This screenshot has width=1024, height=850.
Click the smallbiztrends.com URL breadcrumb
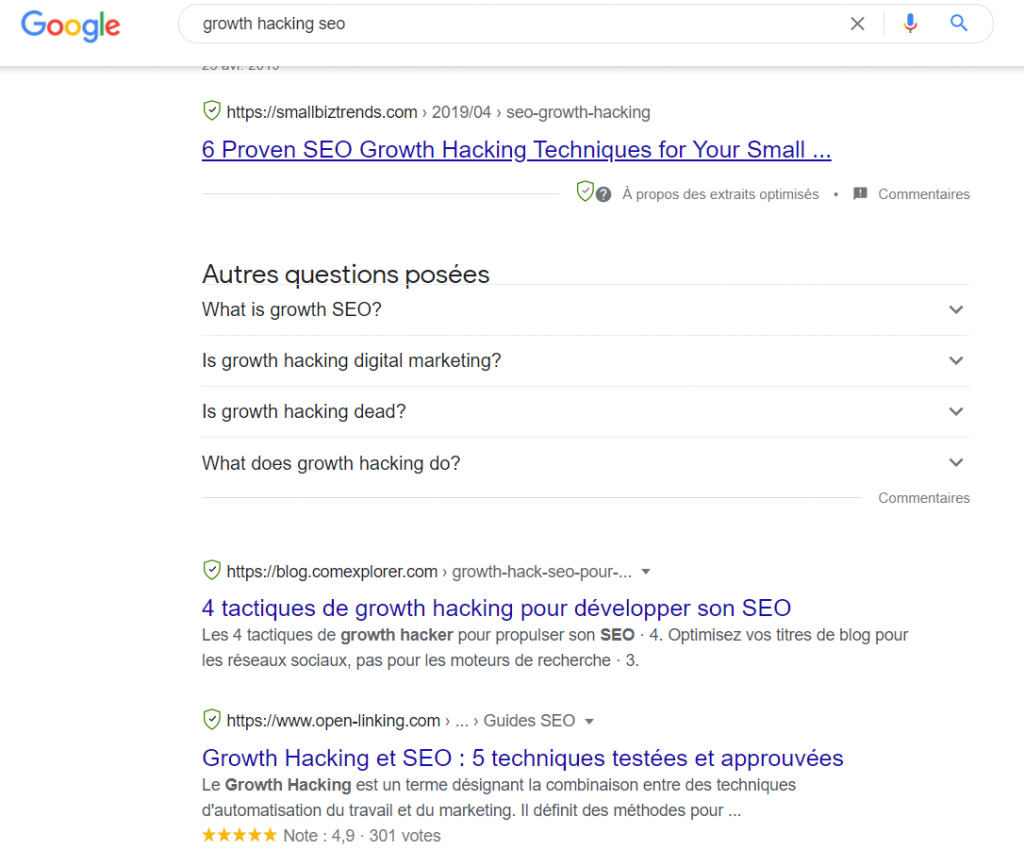(438, 112)
